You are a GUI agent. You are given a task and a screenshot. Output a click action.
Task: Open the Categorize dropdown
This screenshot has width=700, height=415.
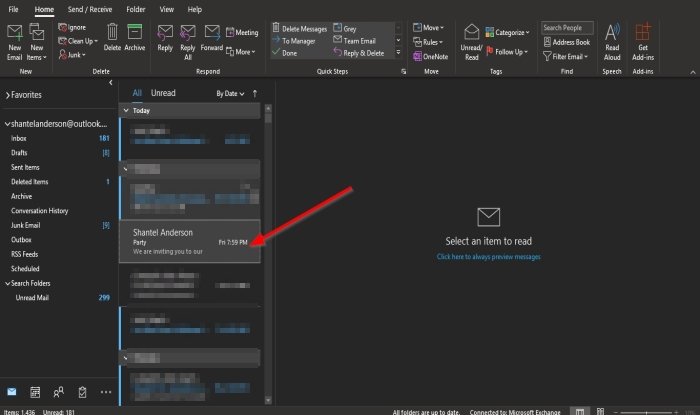coord(508,32)
